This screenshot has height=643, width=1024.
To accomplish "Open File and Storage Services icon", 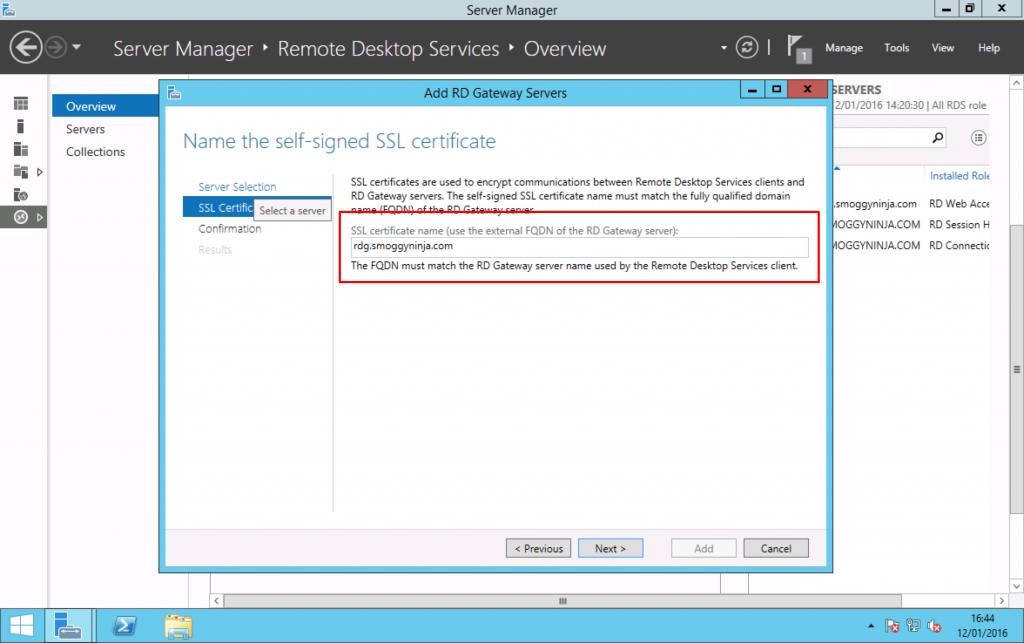I will pyautogui.click(x=20, y=171).
